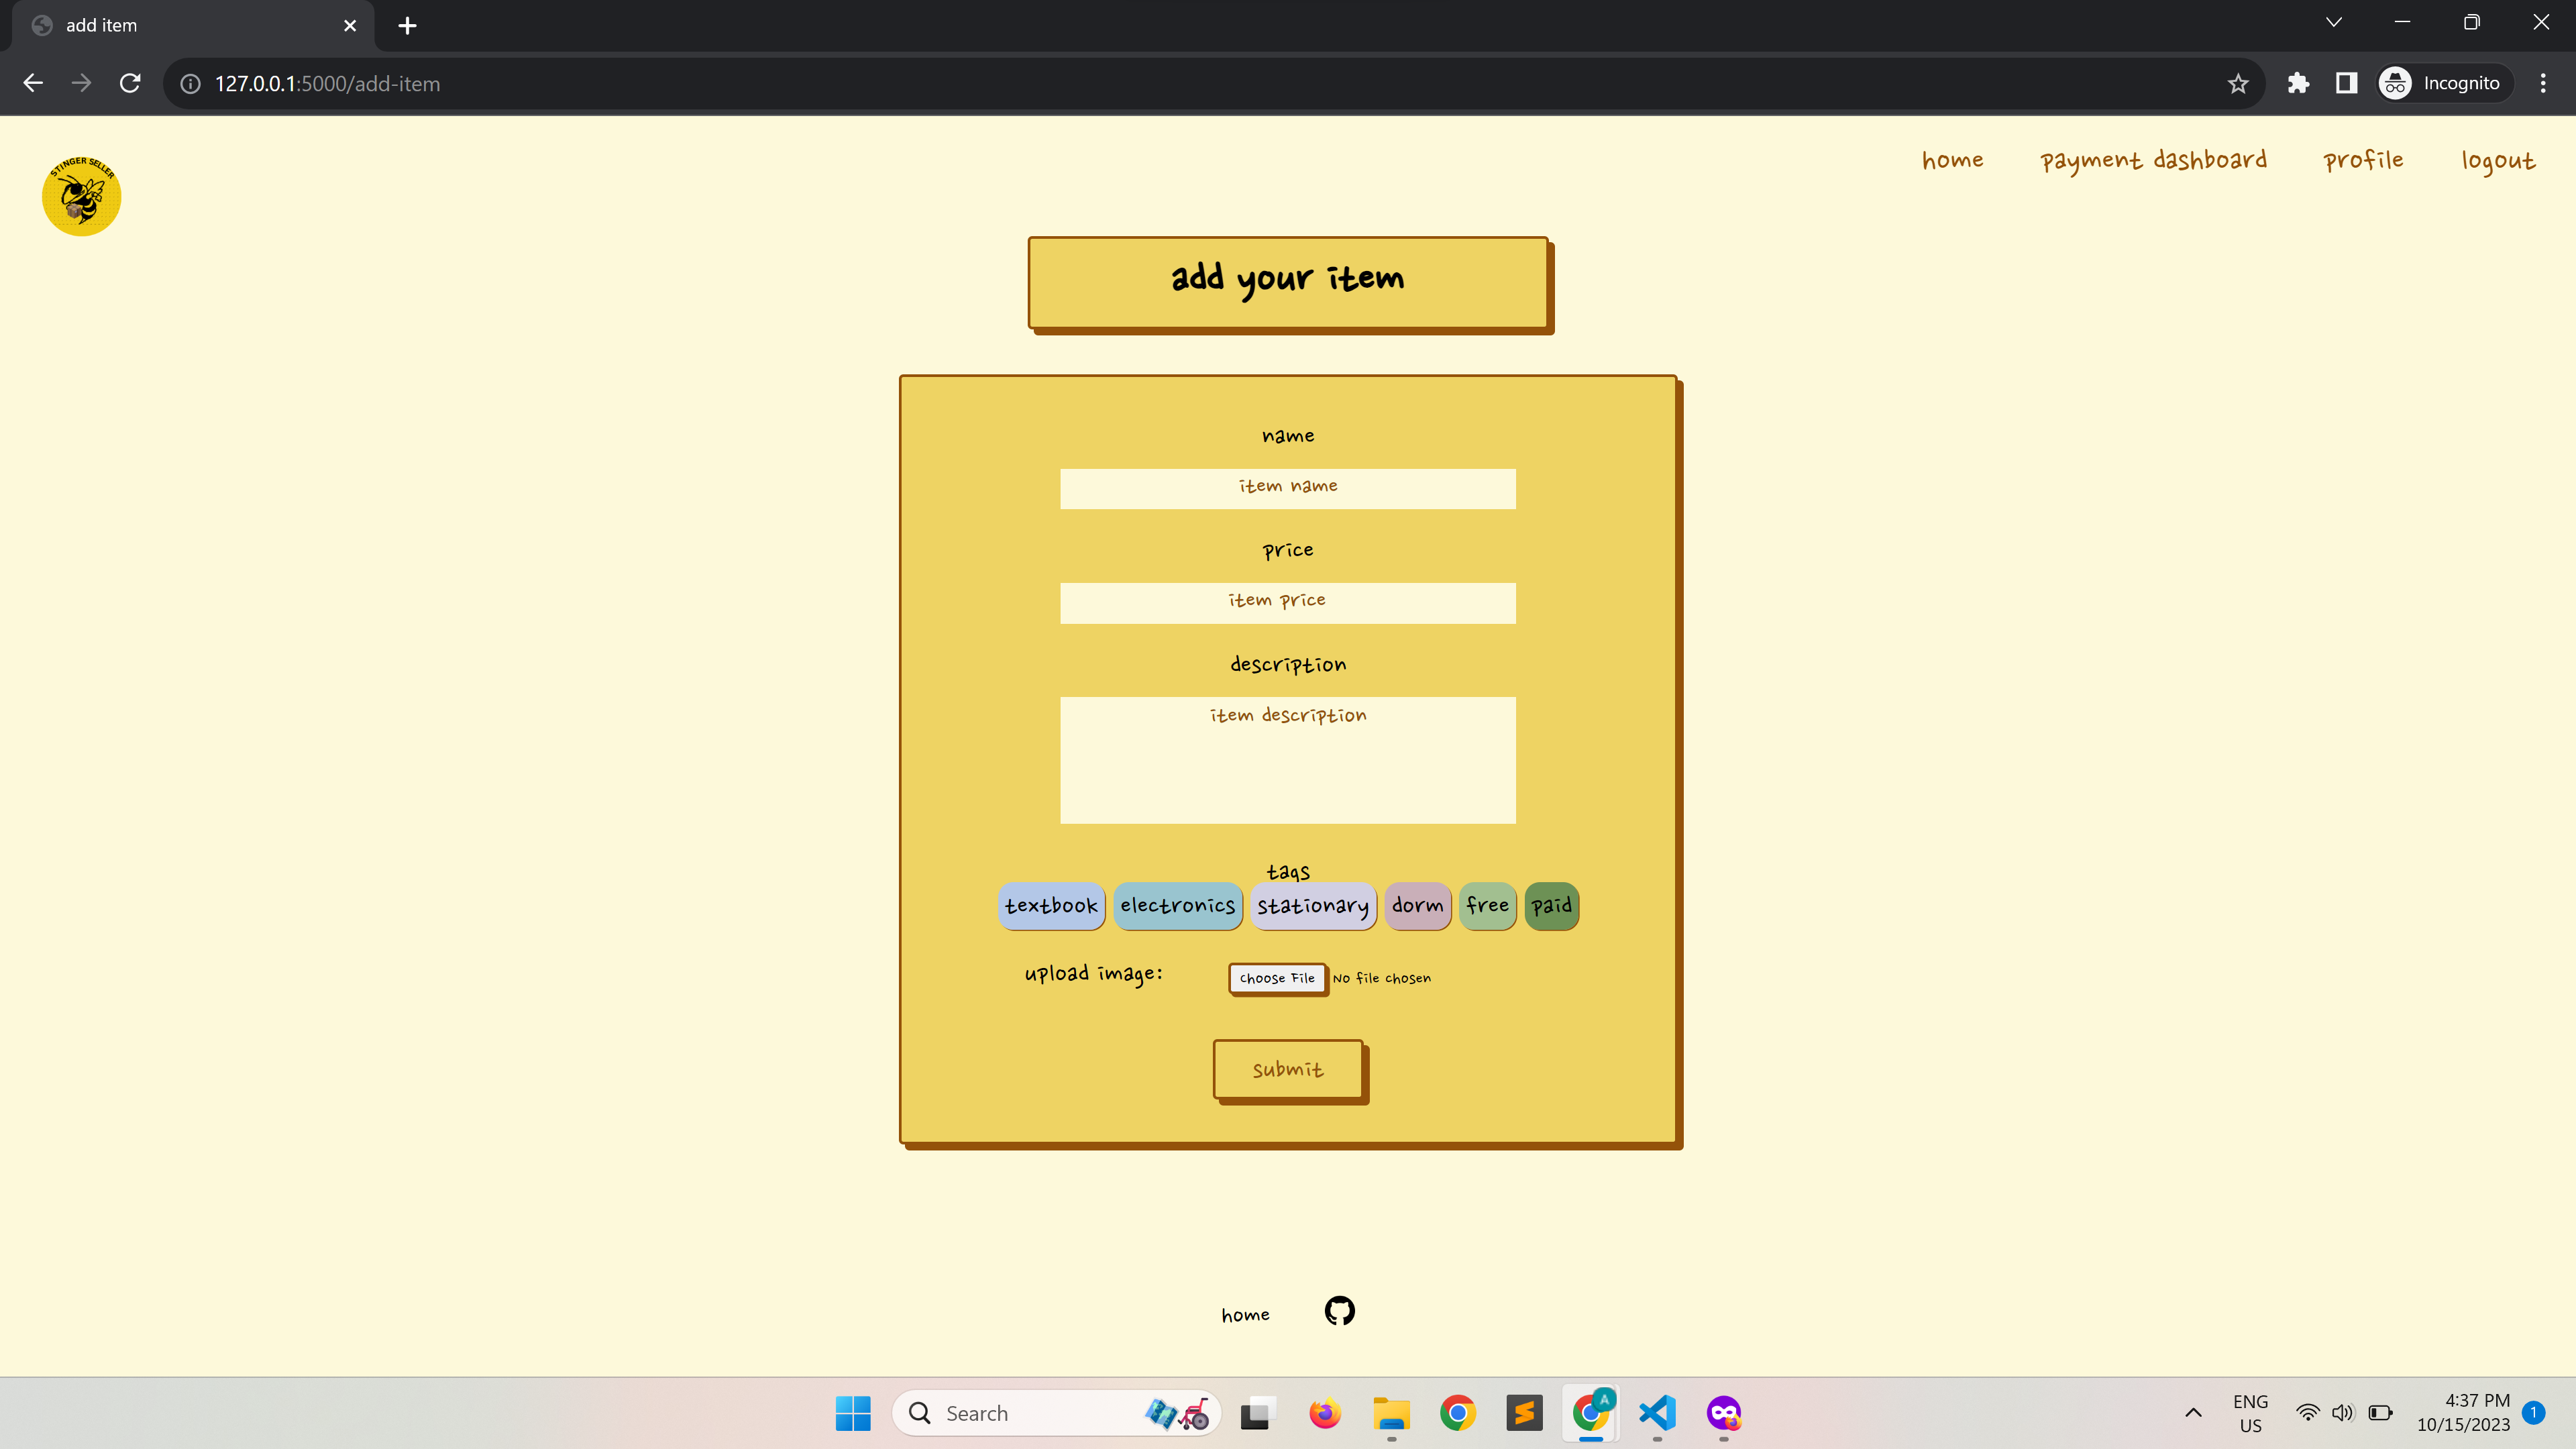Click the Choose File button
The width and height of the screenshot is (2576, 1449).
[x=1277, y=978]
